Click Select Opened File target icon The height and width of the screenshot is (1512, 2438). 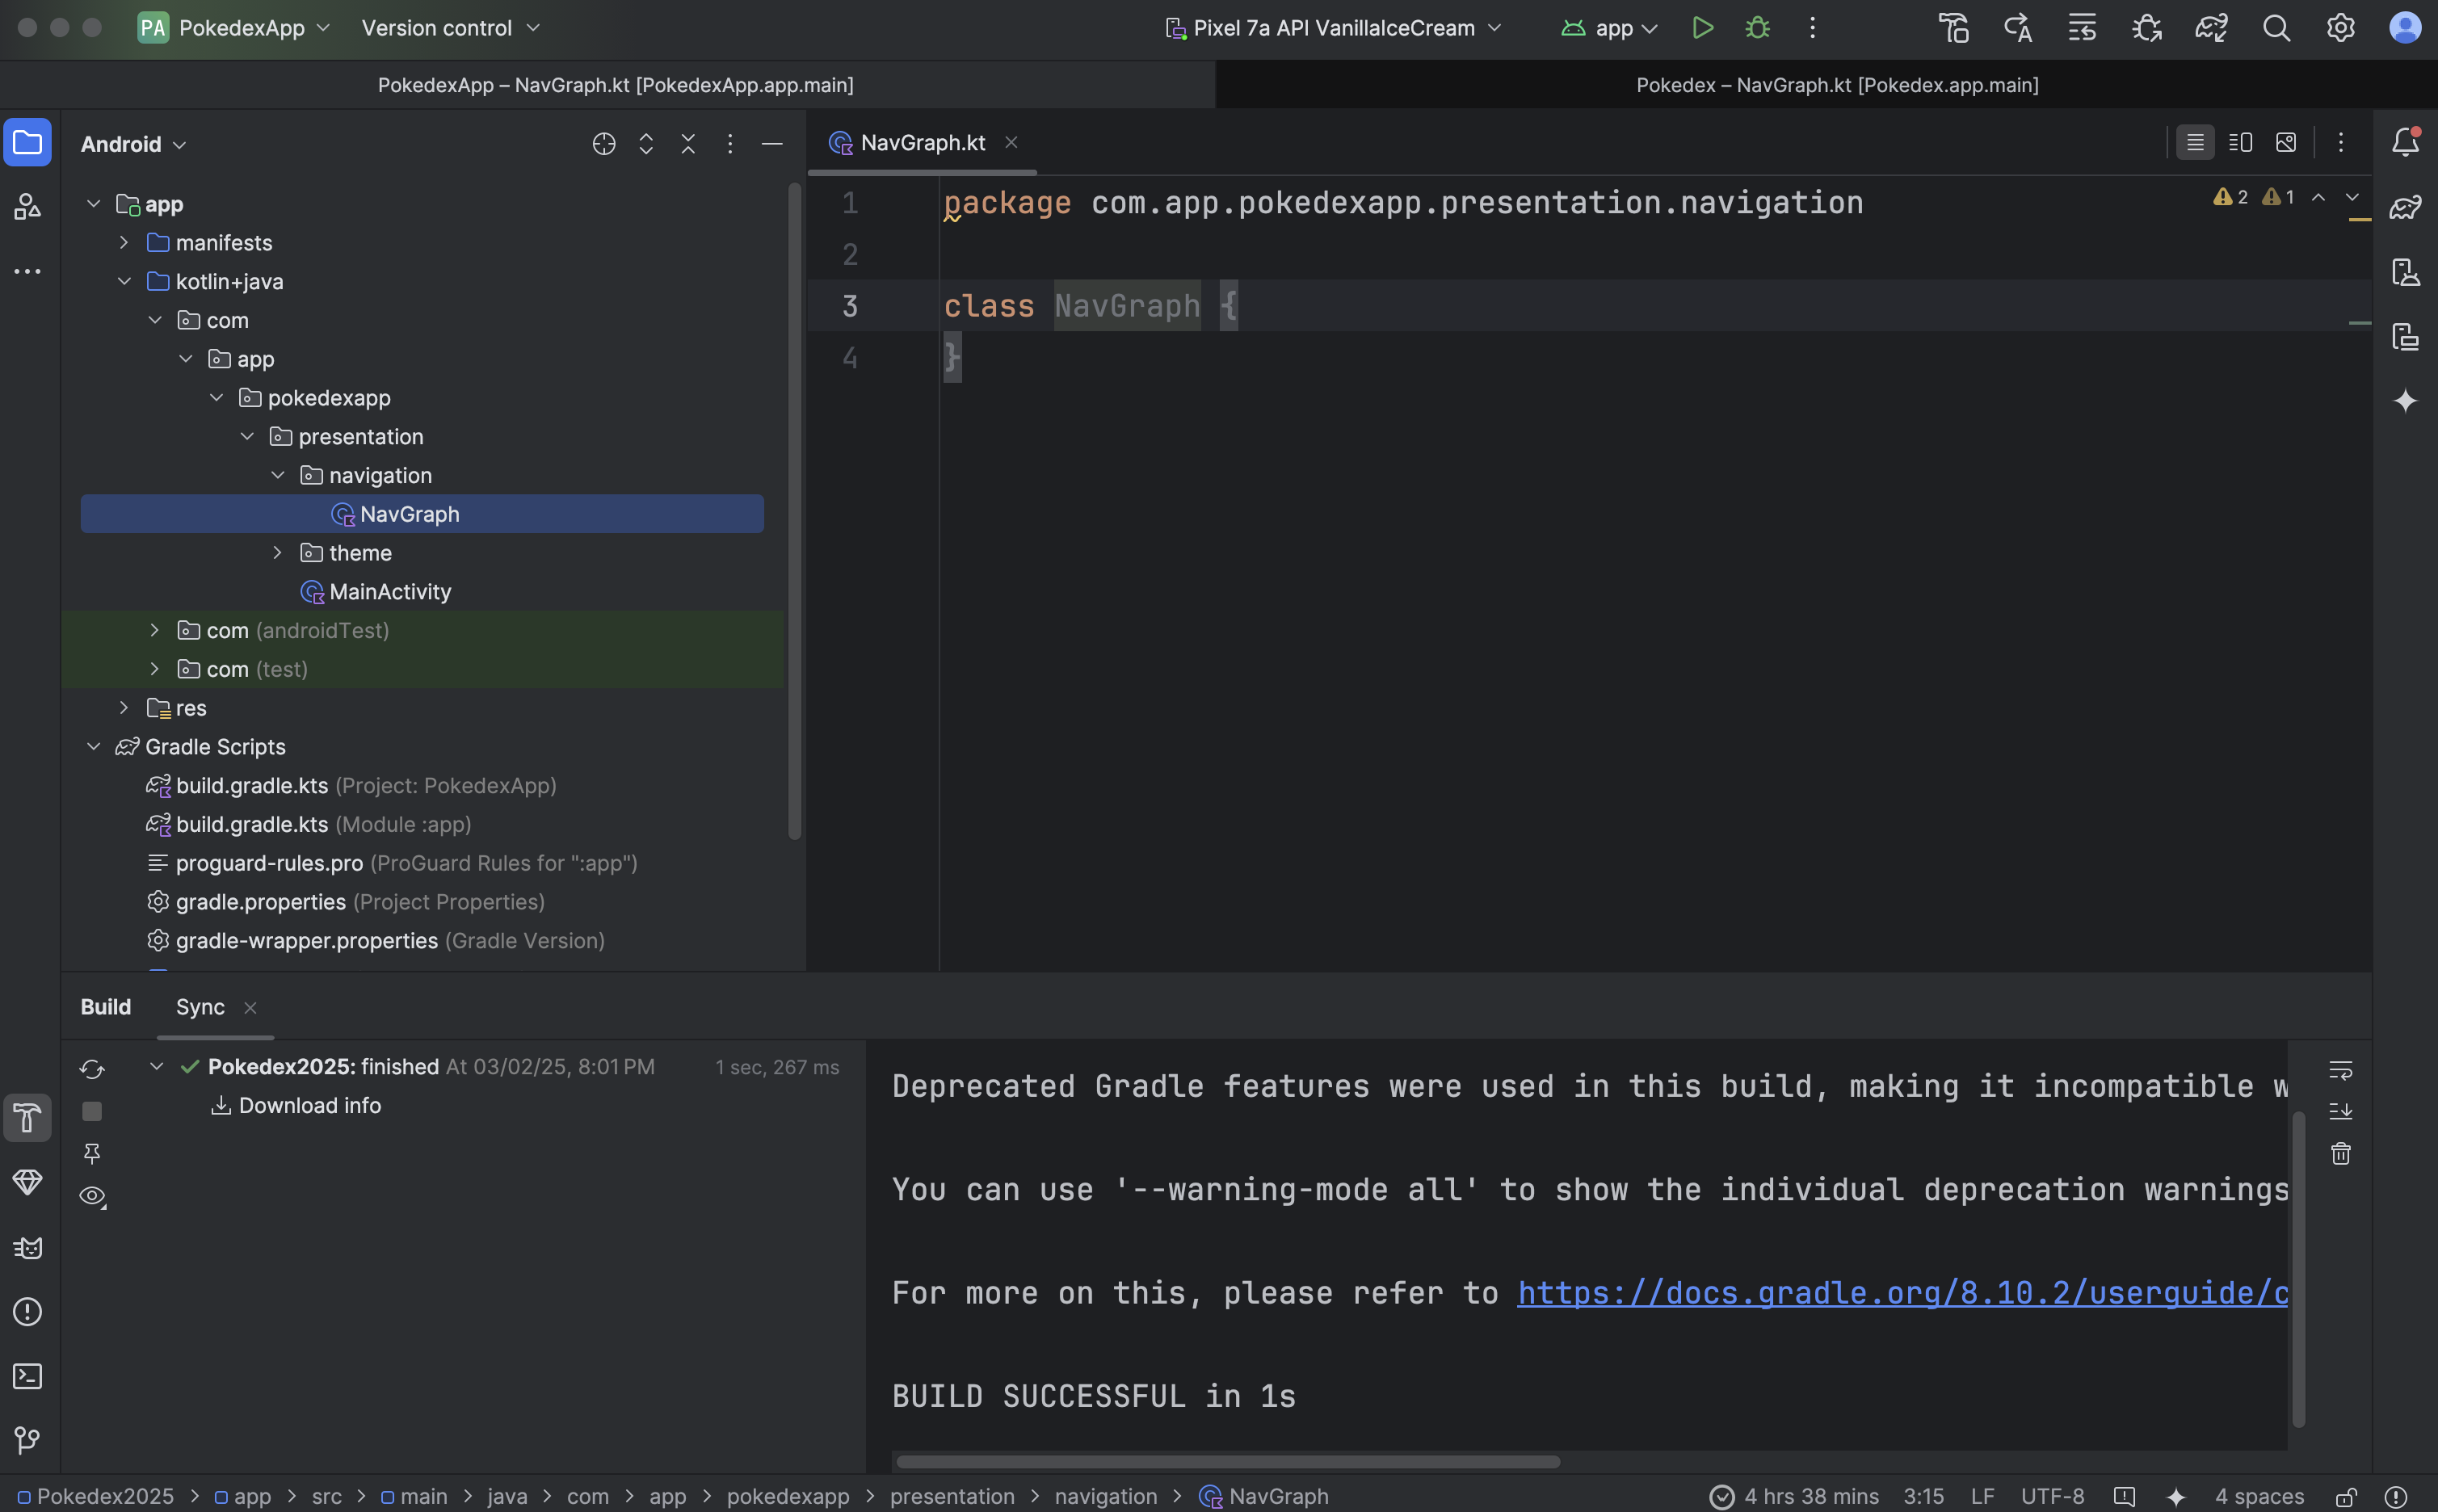(x=604, y=144)
